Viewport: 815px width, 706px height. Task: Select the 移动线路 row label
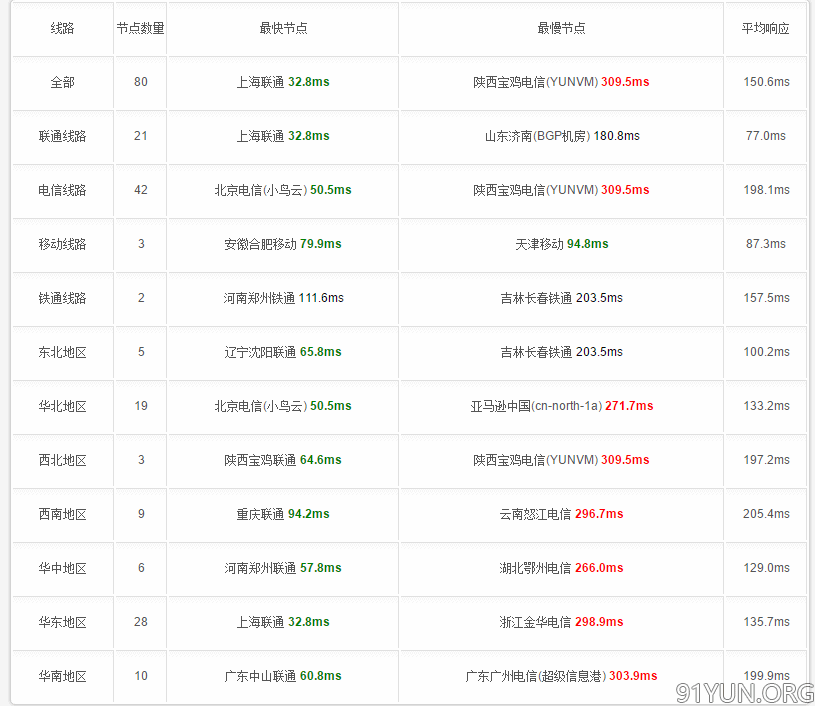coord(62,244)
